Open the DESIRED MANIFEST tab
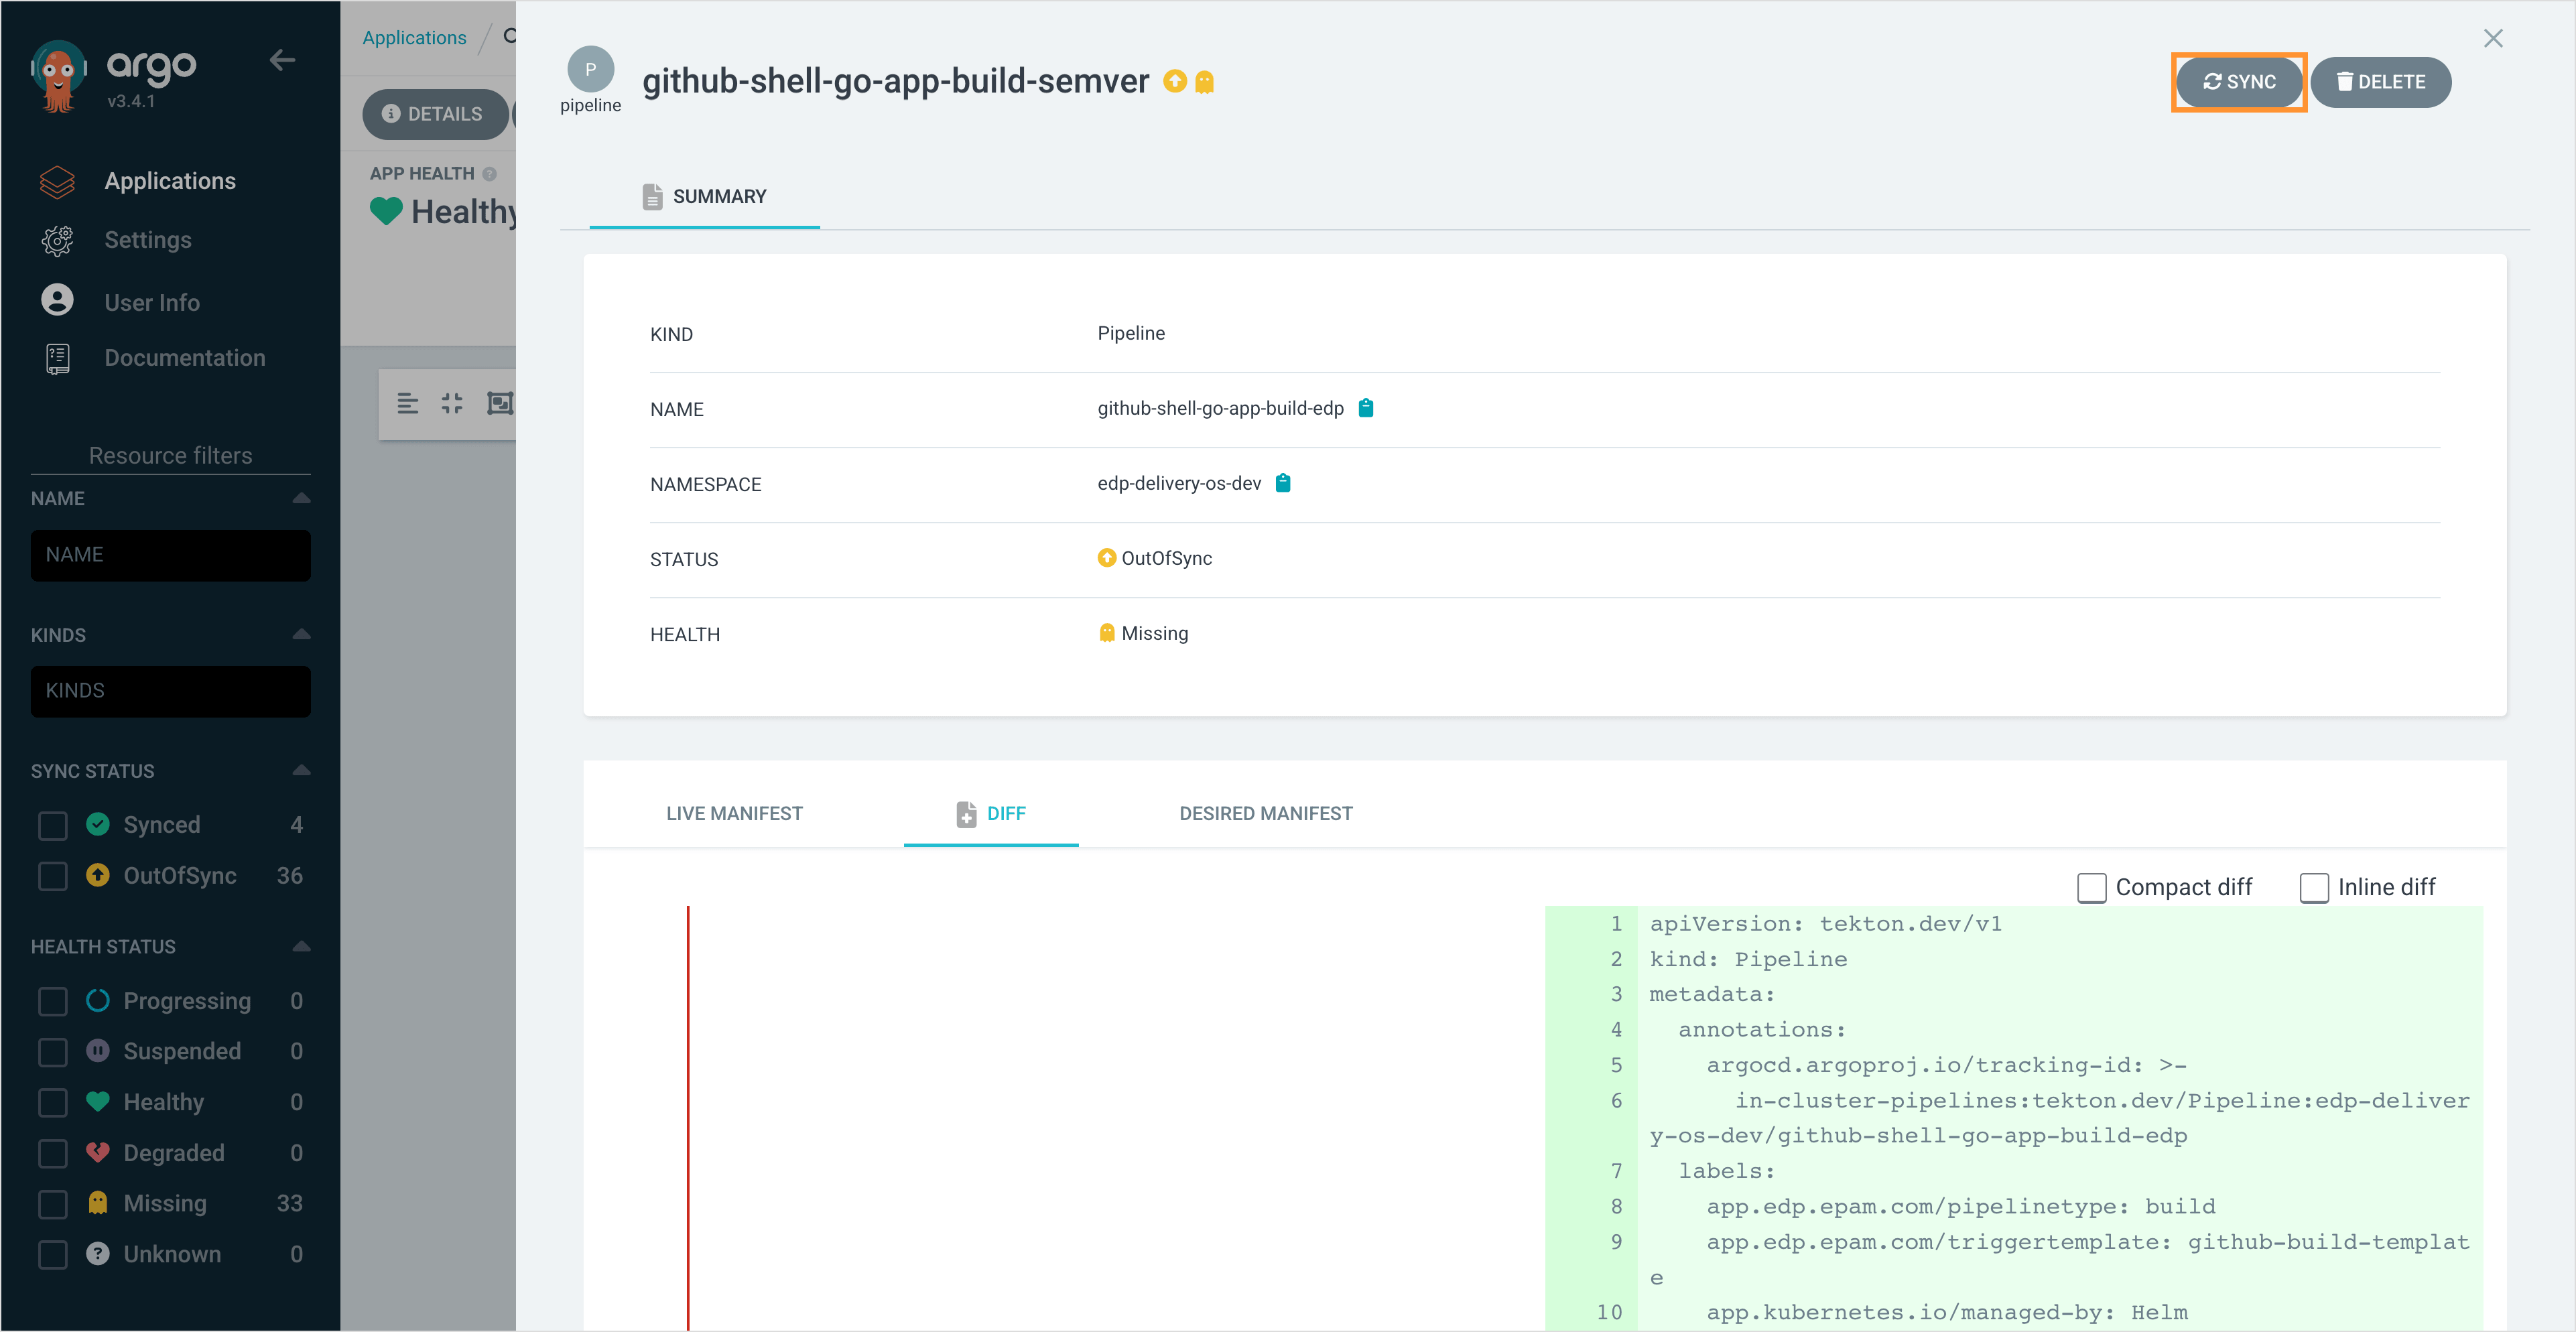The width and height of the screenshot is (2576, 1332). coord(1265,813)
